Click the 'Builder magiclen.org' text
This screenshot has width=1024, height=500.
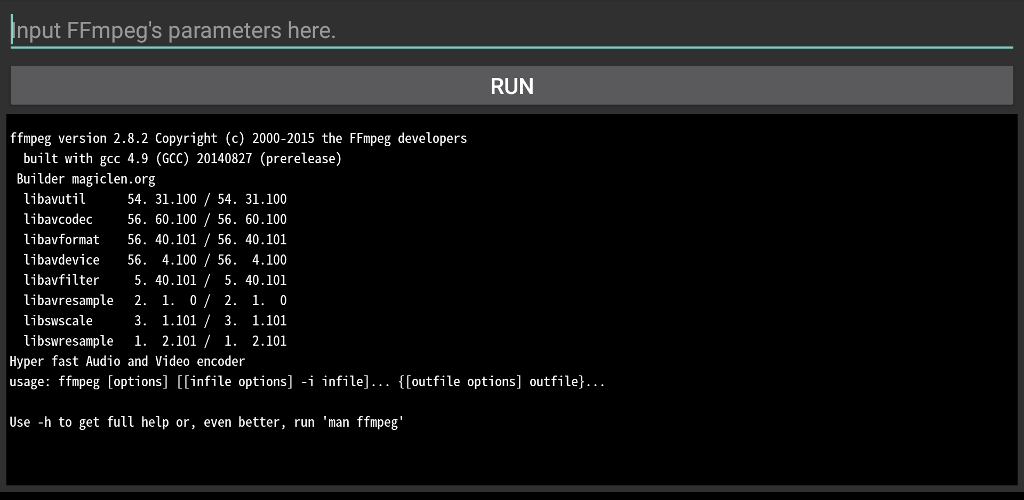[86, 179]
